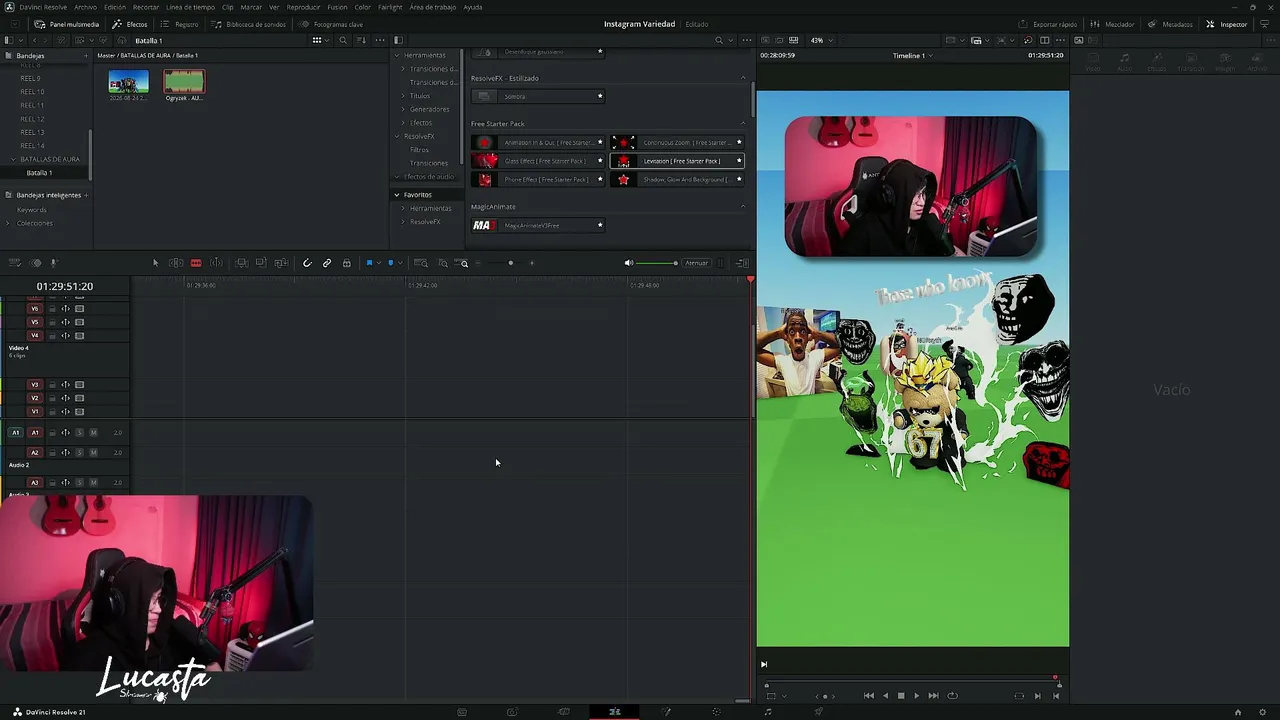
Task: Collapse the BATALLAS DE AURA bin
Action: 14,159
